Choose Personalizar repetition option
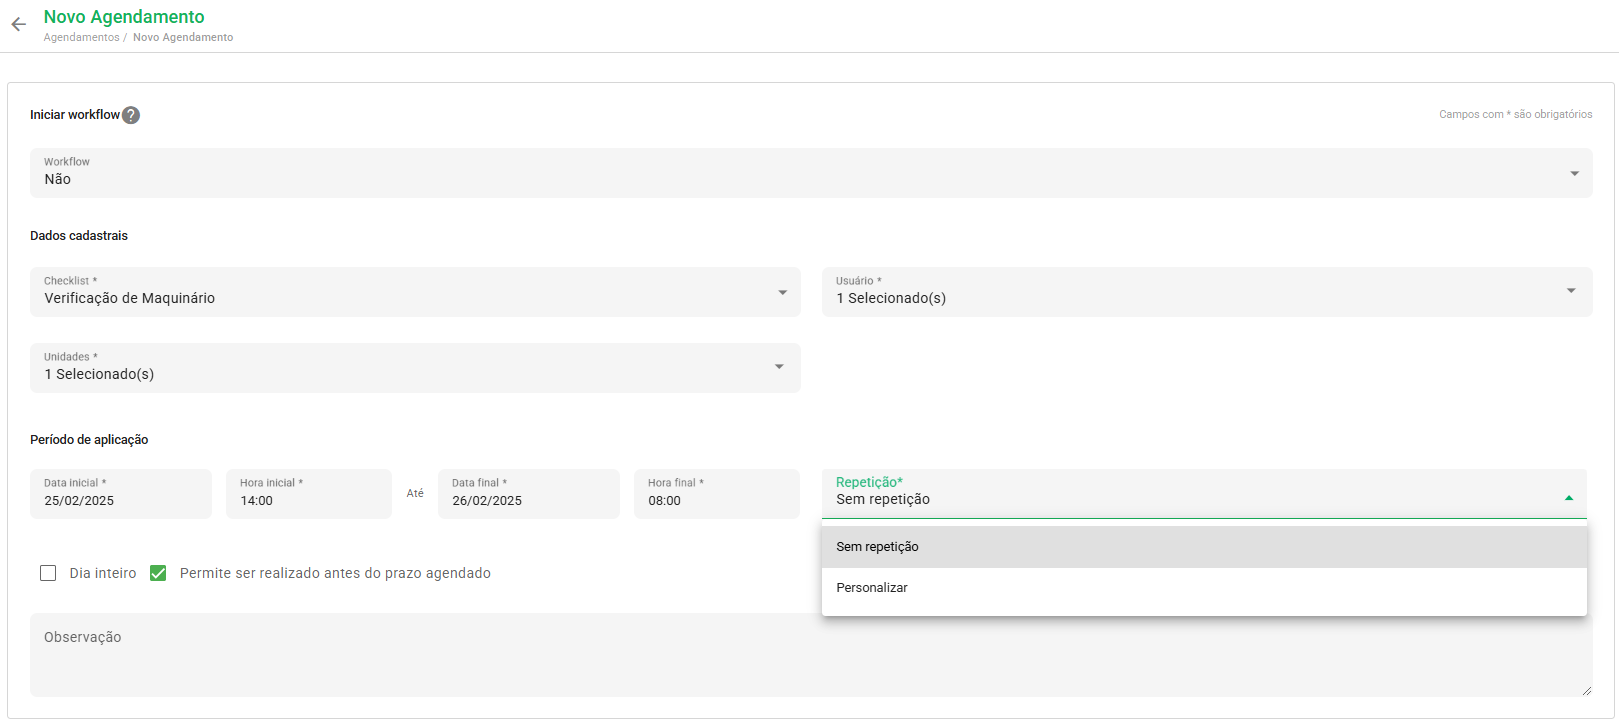 tap(1203, 588)
